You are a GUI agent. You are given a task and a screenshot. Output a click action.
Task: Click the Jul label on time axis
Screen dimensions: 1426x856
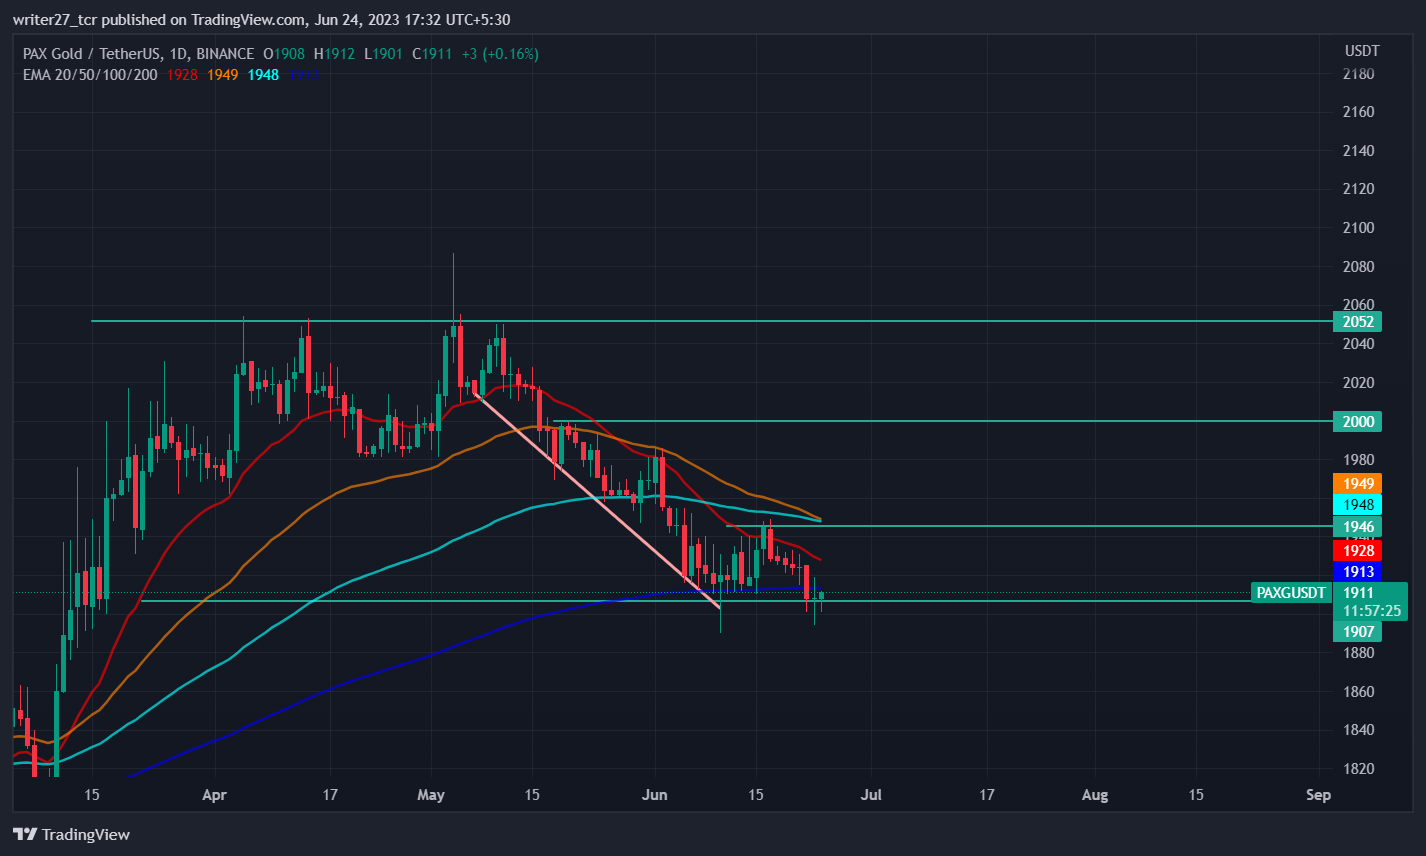click(871, 795)
